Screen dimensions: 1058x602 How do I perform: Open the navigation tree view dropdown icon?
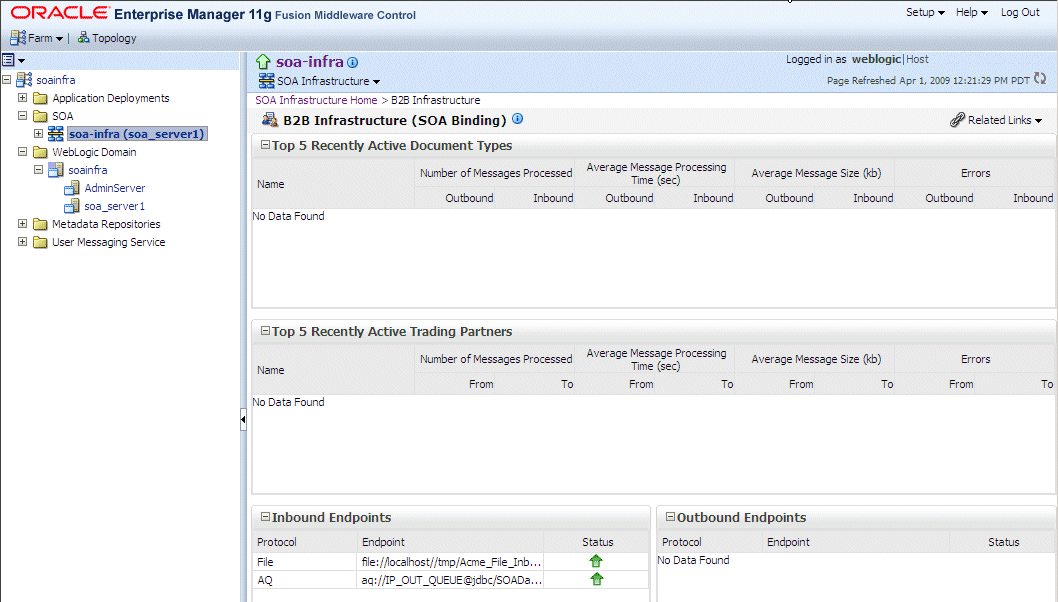[13, 60]
